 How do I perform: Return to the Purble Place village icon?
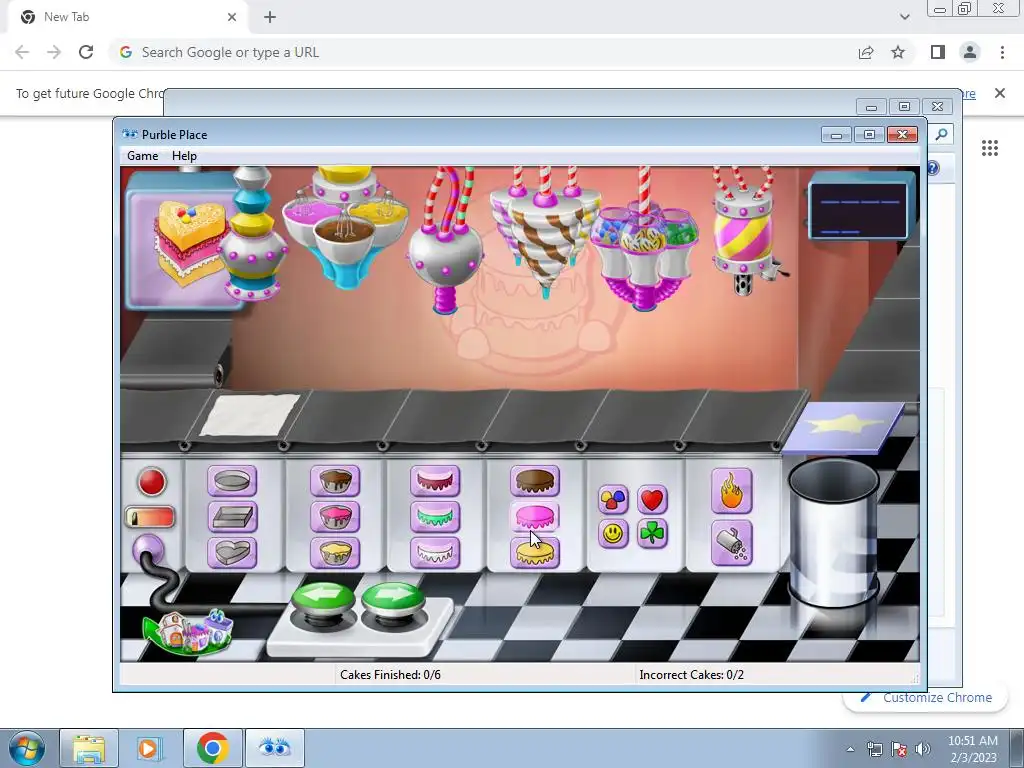click(188, 632)
